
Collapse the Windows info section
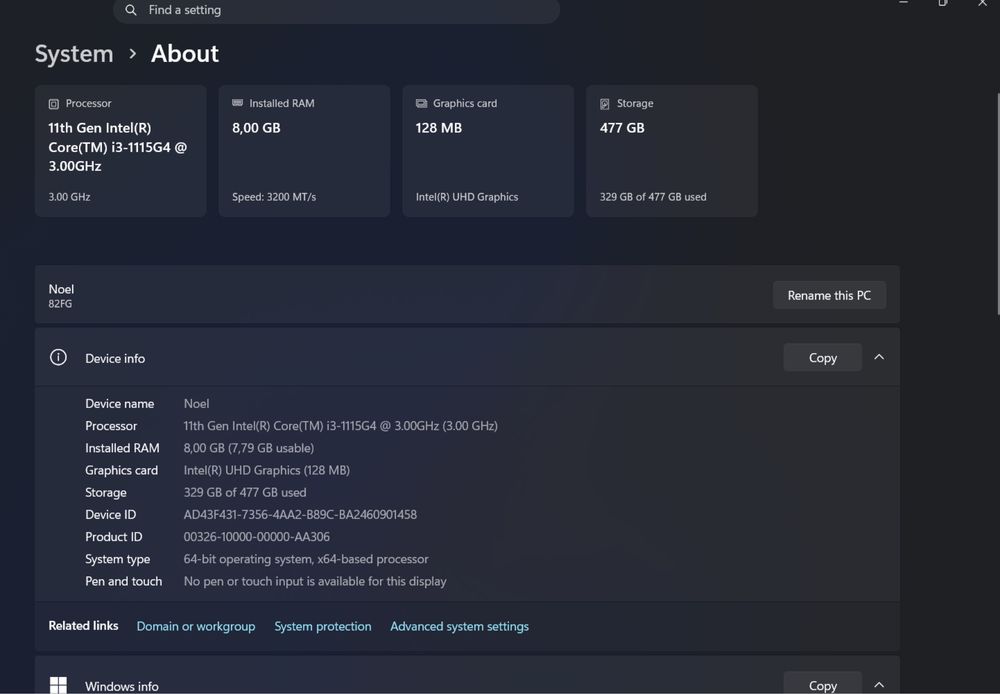[x=879, y=684]
